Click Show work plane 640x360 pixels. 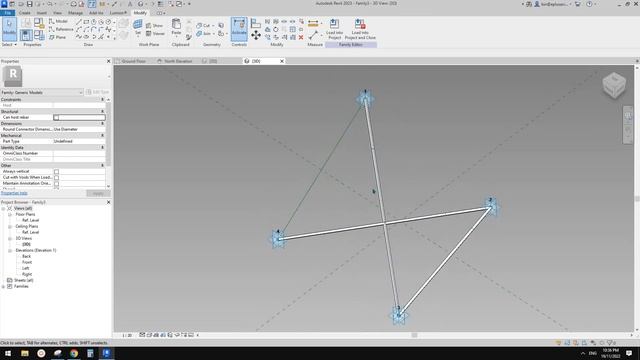154,25
